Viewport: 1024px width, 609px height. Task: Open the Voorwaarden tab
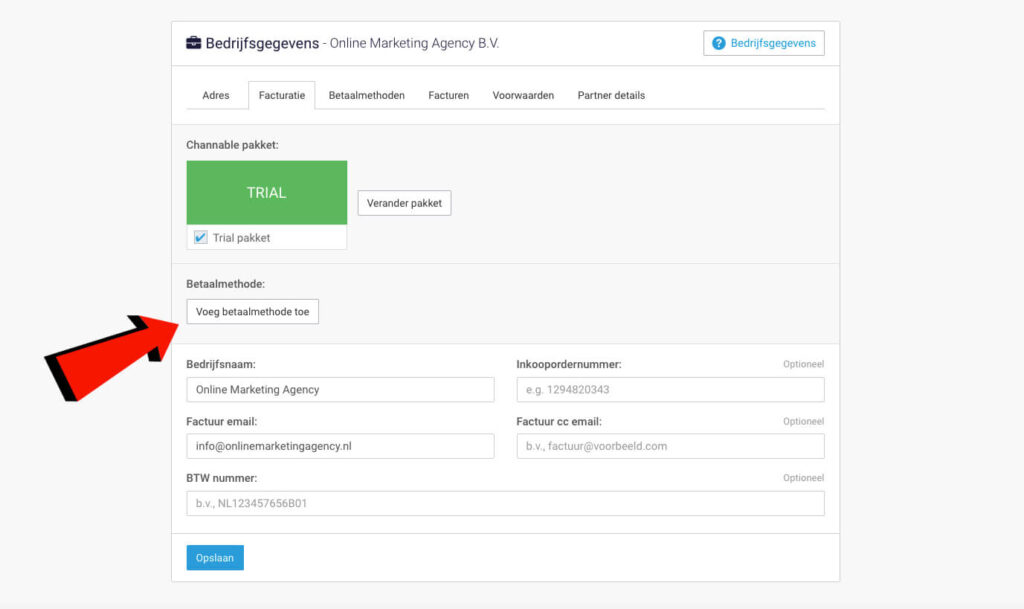[x=523, y=96]
